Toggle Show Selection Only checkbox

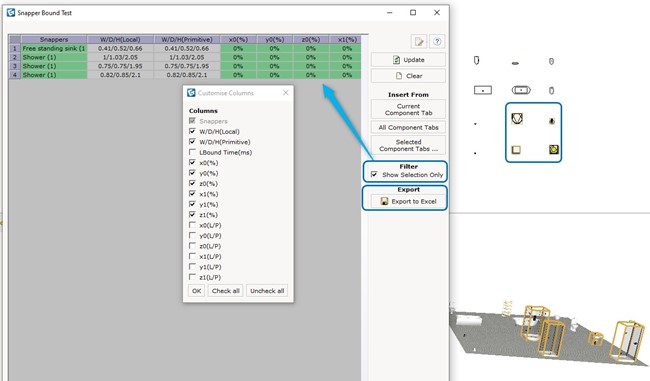coord(374,175)
